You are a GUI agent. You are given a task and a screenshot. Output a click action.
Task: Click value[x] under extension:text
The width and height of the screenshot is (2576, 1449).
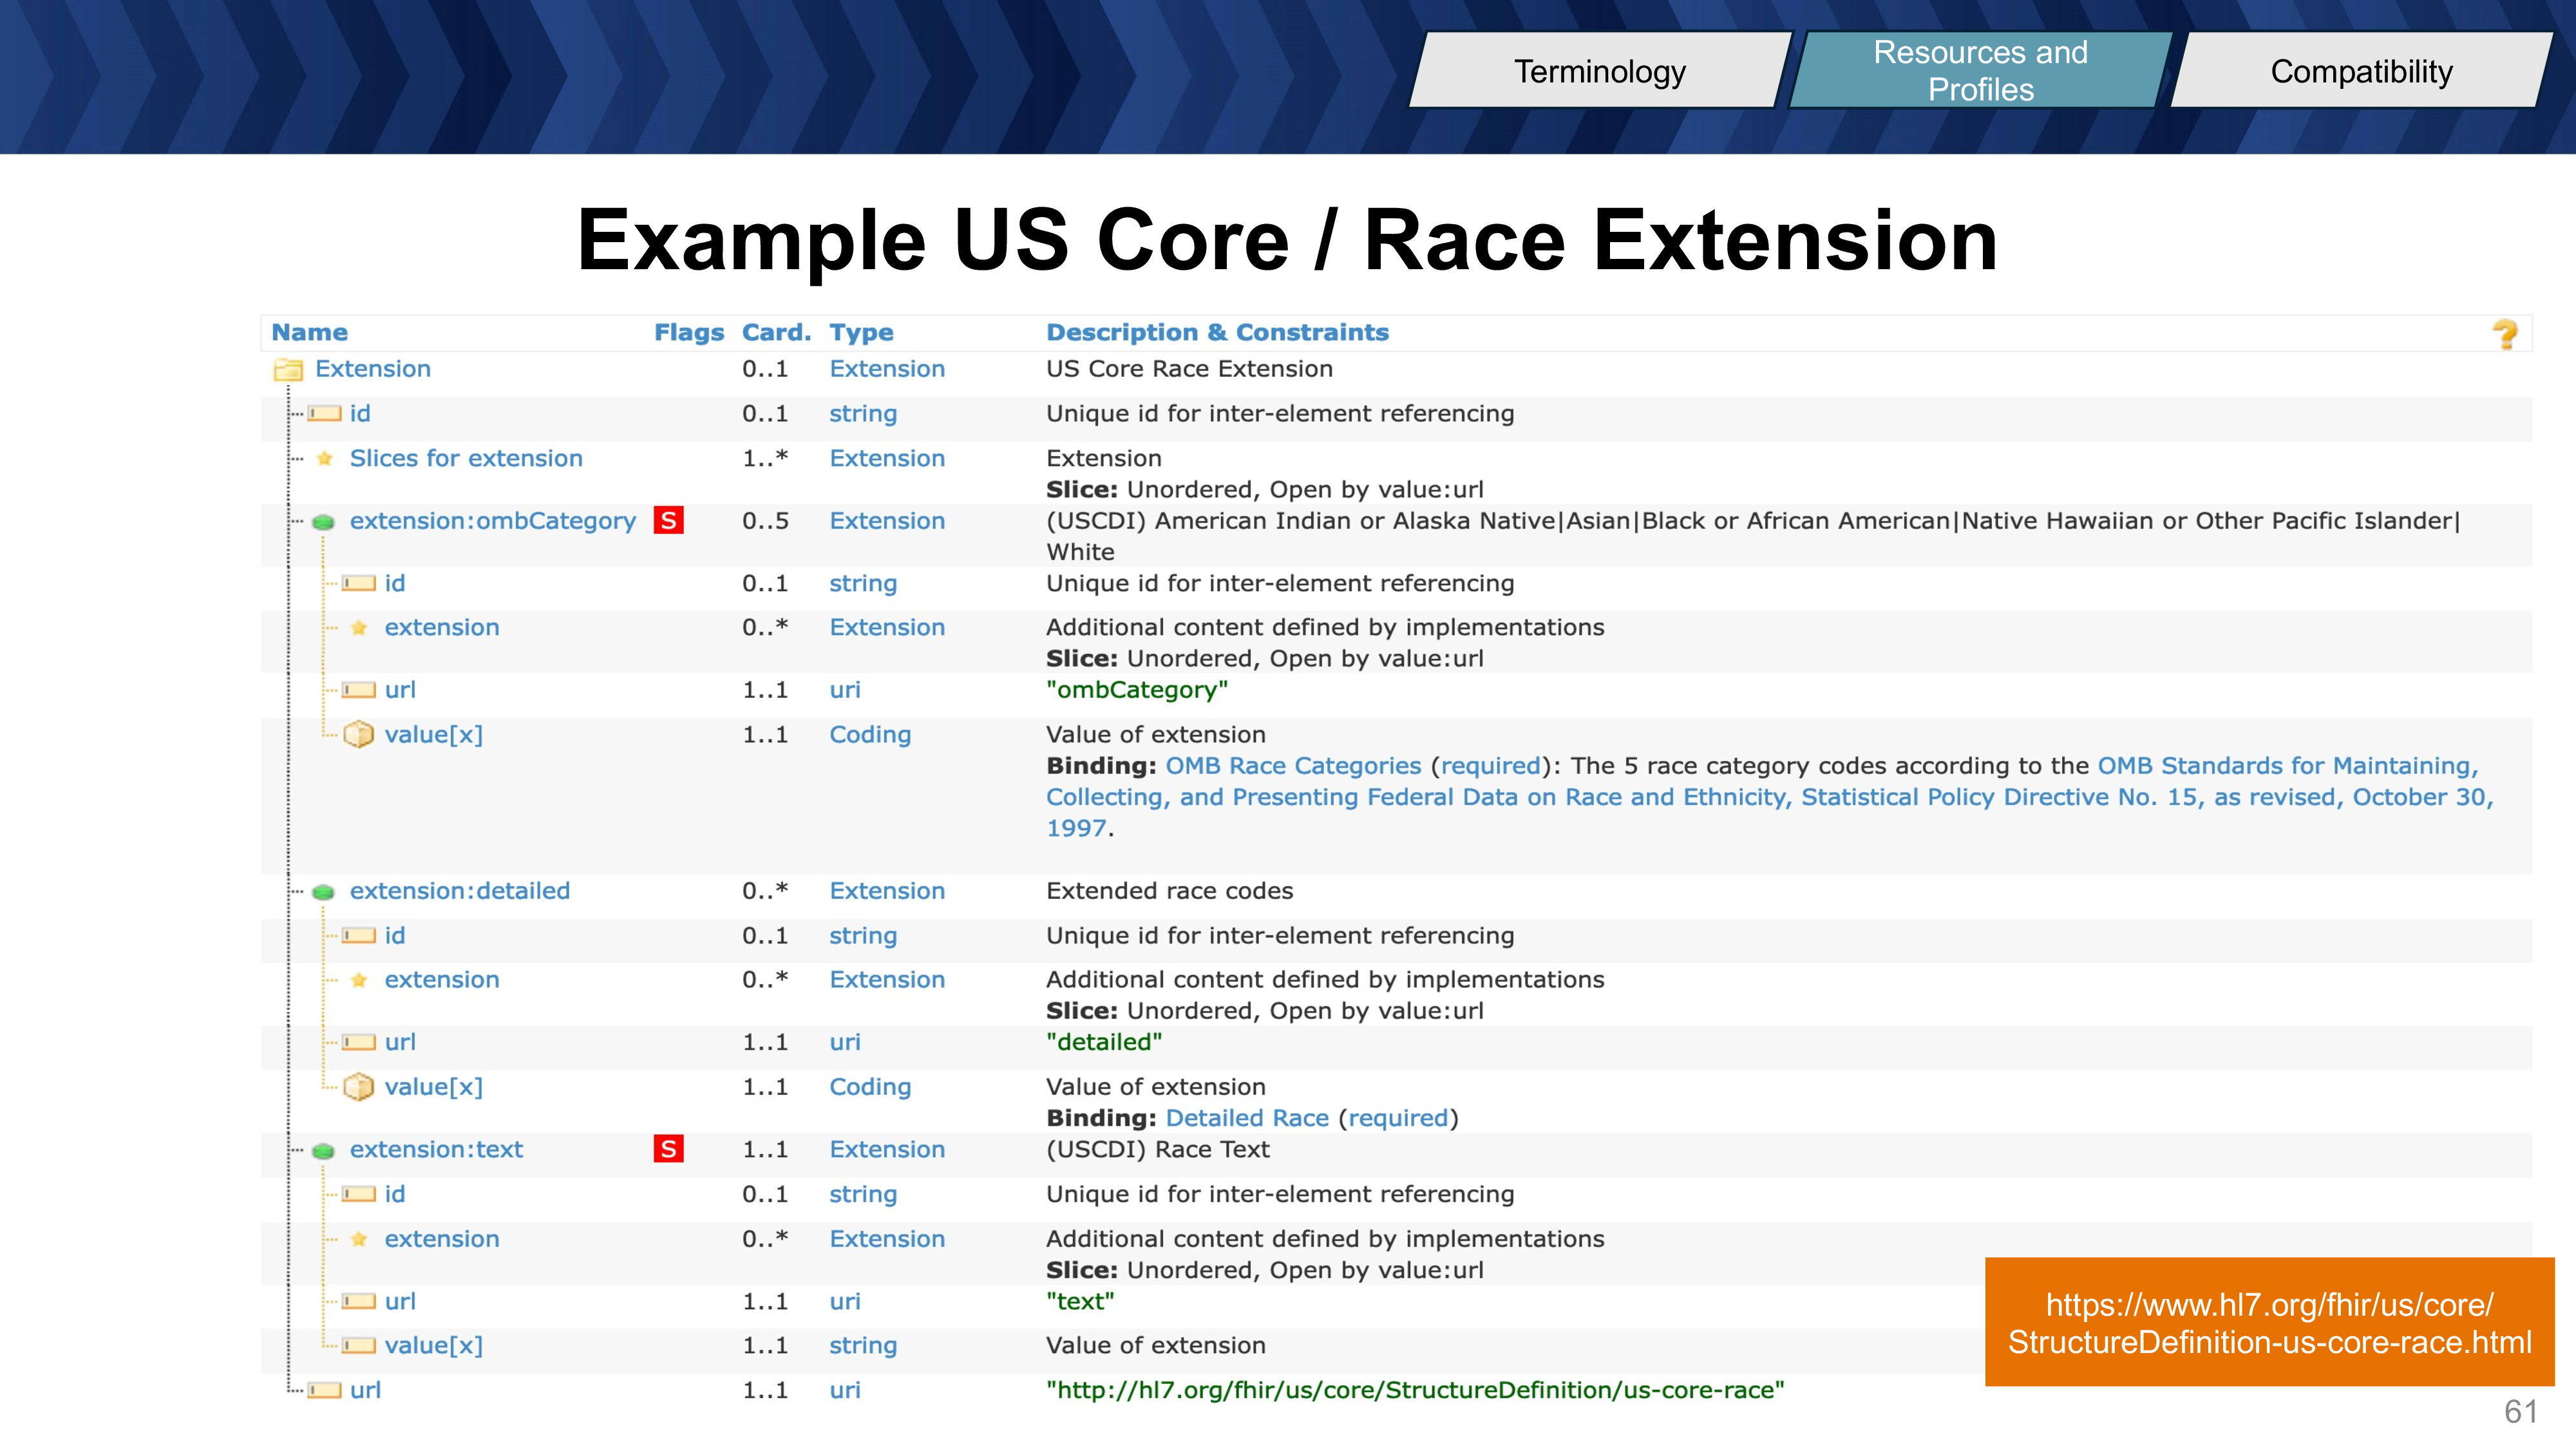pyautogui.click(x=434, y=1346)
